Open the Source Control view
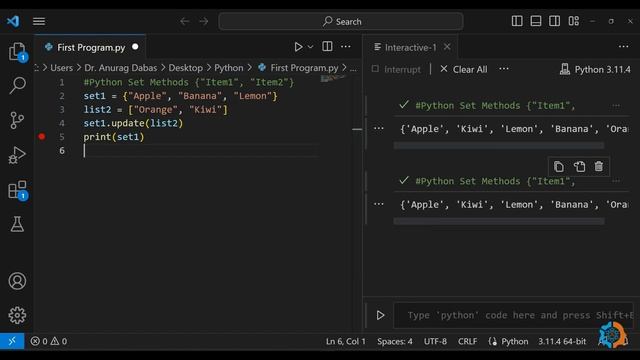Screen dimensions: 640x360 point(17,120)
